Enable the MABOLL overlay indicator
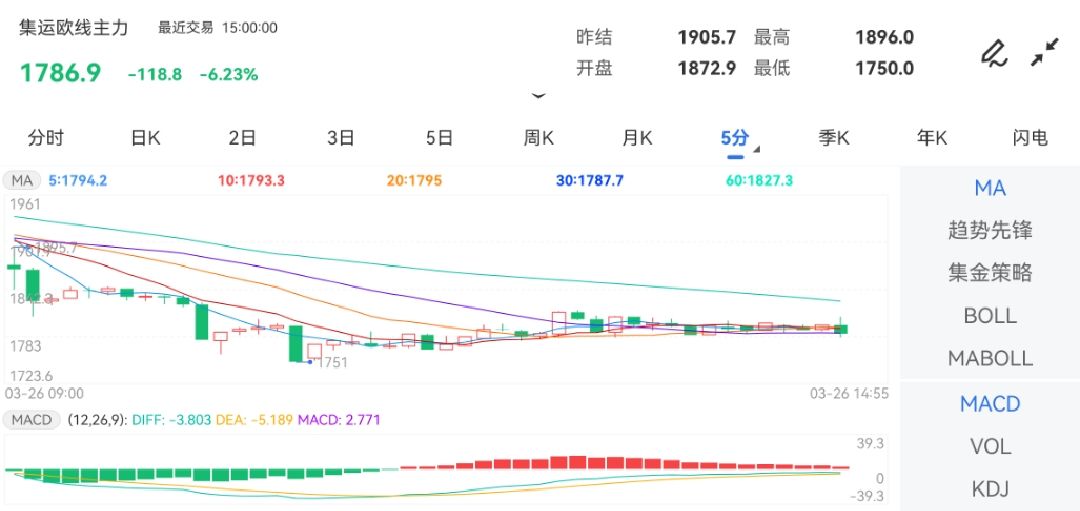Viewport: 1080px width, 511px height. pyautogui.click(x=989, y=358)
